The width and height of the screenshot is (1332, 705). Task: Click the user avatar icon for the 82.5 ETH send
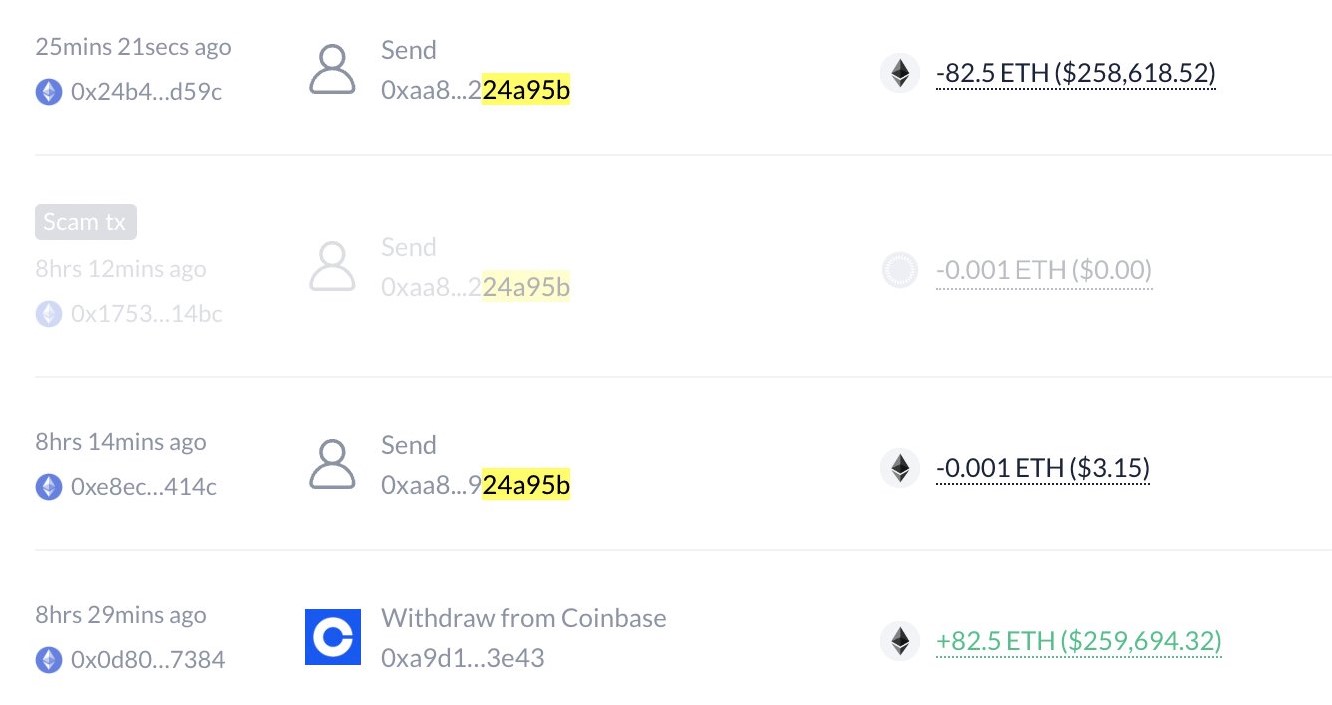[333, 71]
